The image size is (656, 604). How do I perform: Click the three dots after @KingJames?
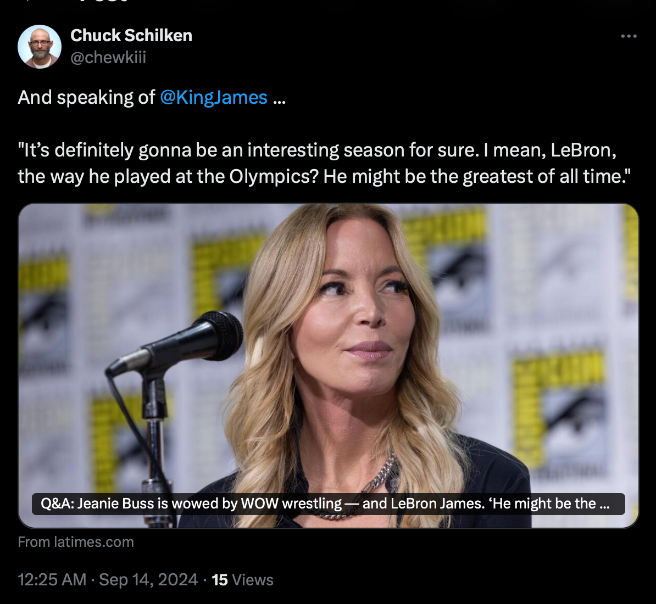pyautogui.click(x=279, y=97)
